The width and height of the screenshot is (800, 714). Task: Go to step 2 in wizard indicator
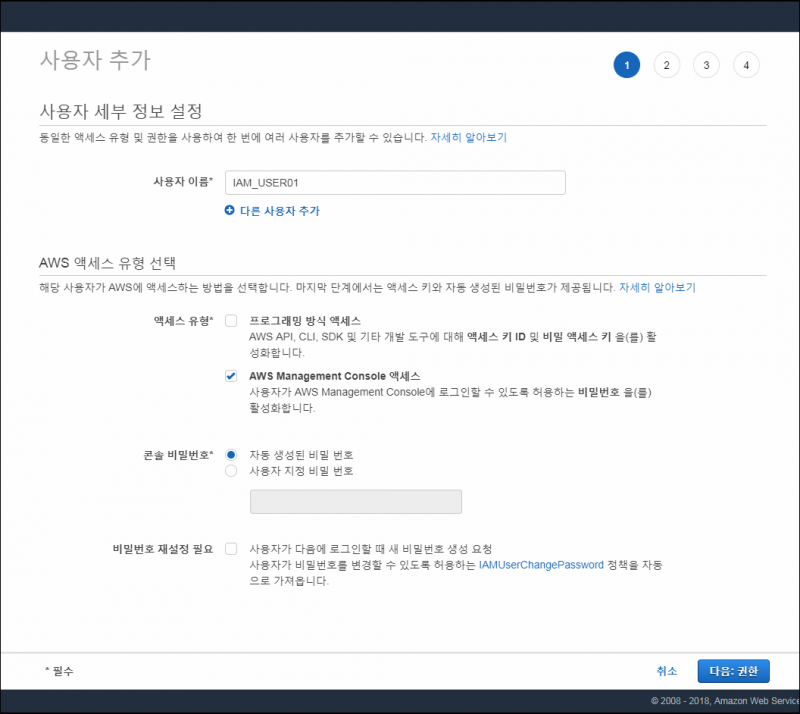666,65
